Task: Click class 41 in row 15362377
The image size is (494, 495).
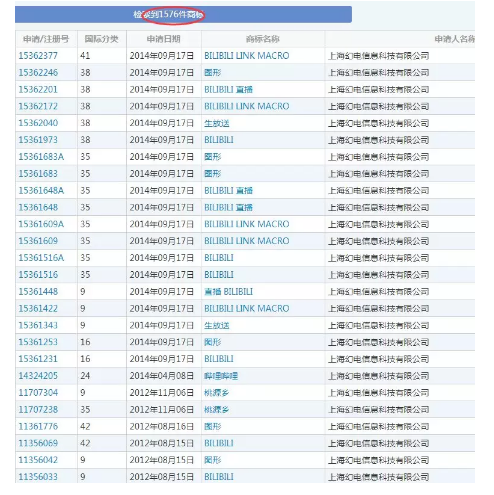Action: pos(85,56)
